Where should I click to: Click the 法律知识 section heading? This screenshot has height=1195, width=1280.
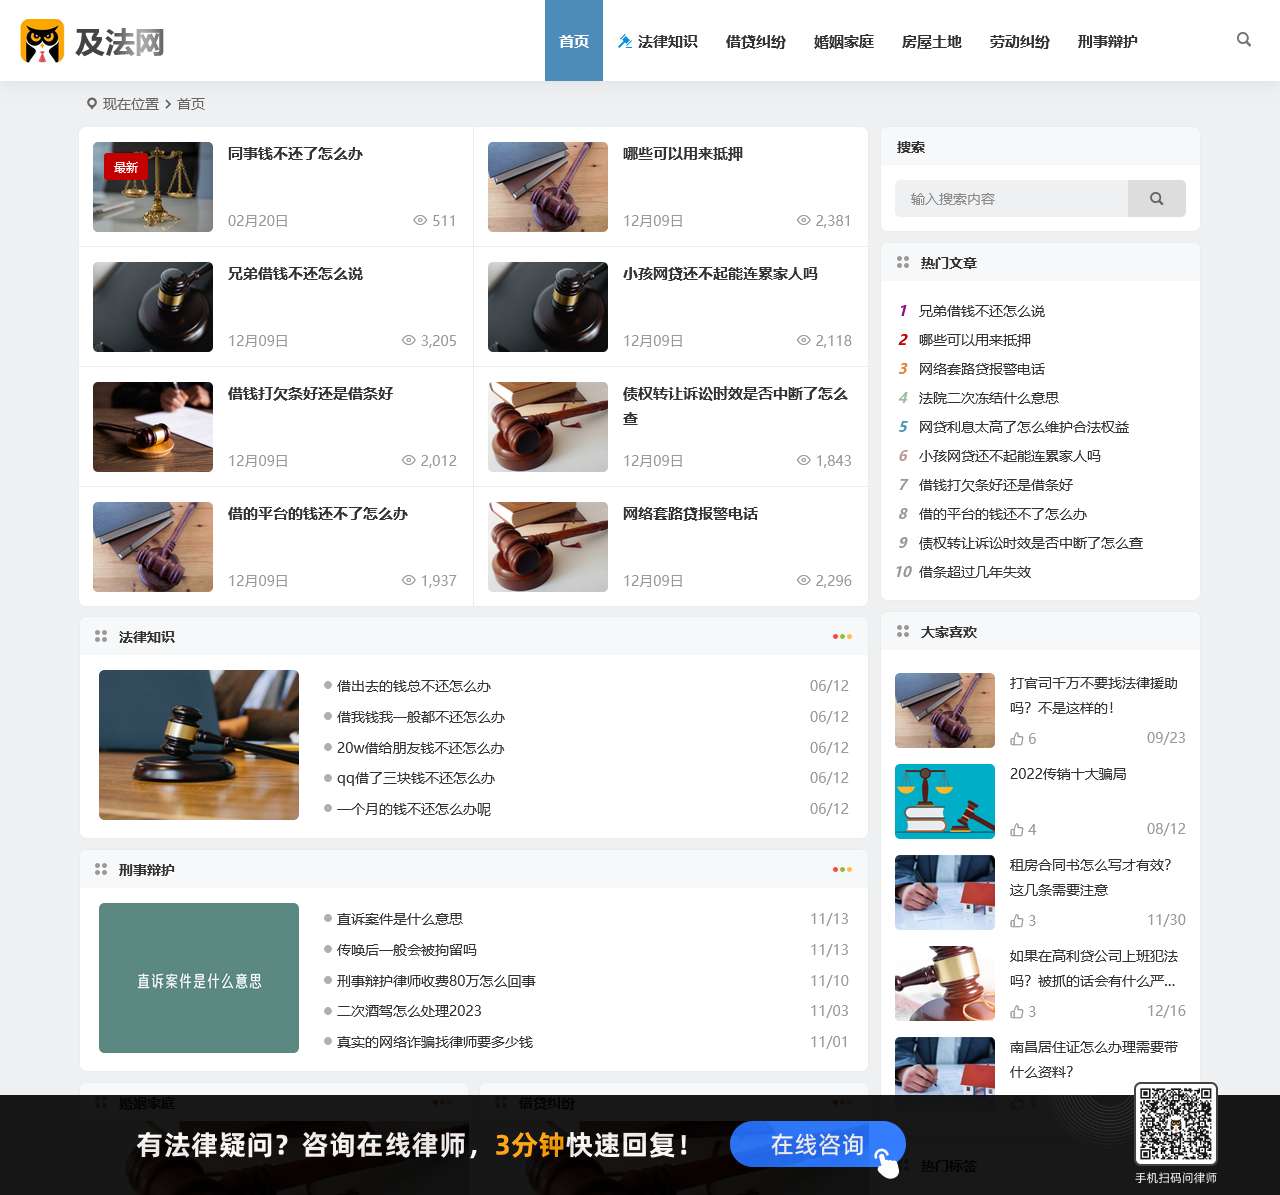click(147, 637)
